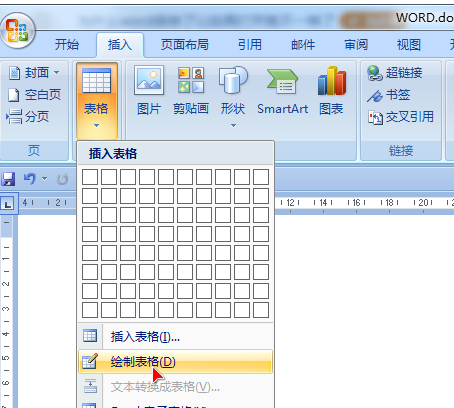Insert a picture with 图片
Viewport: 454px width, 408px height.
point(149,91)
